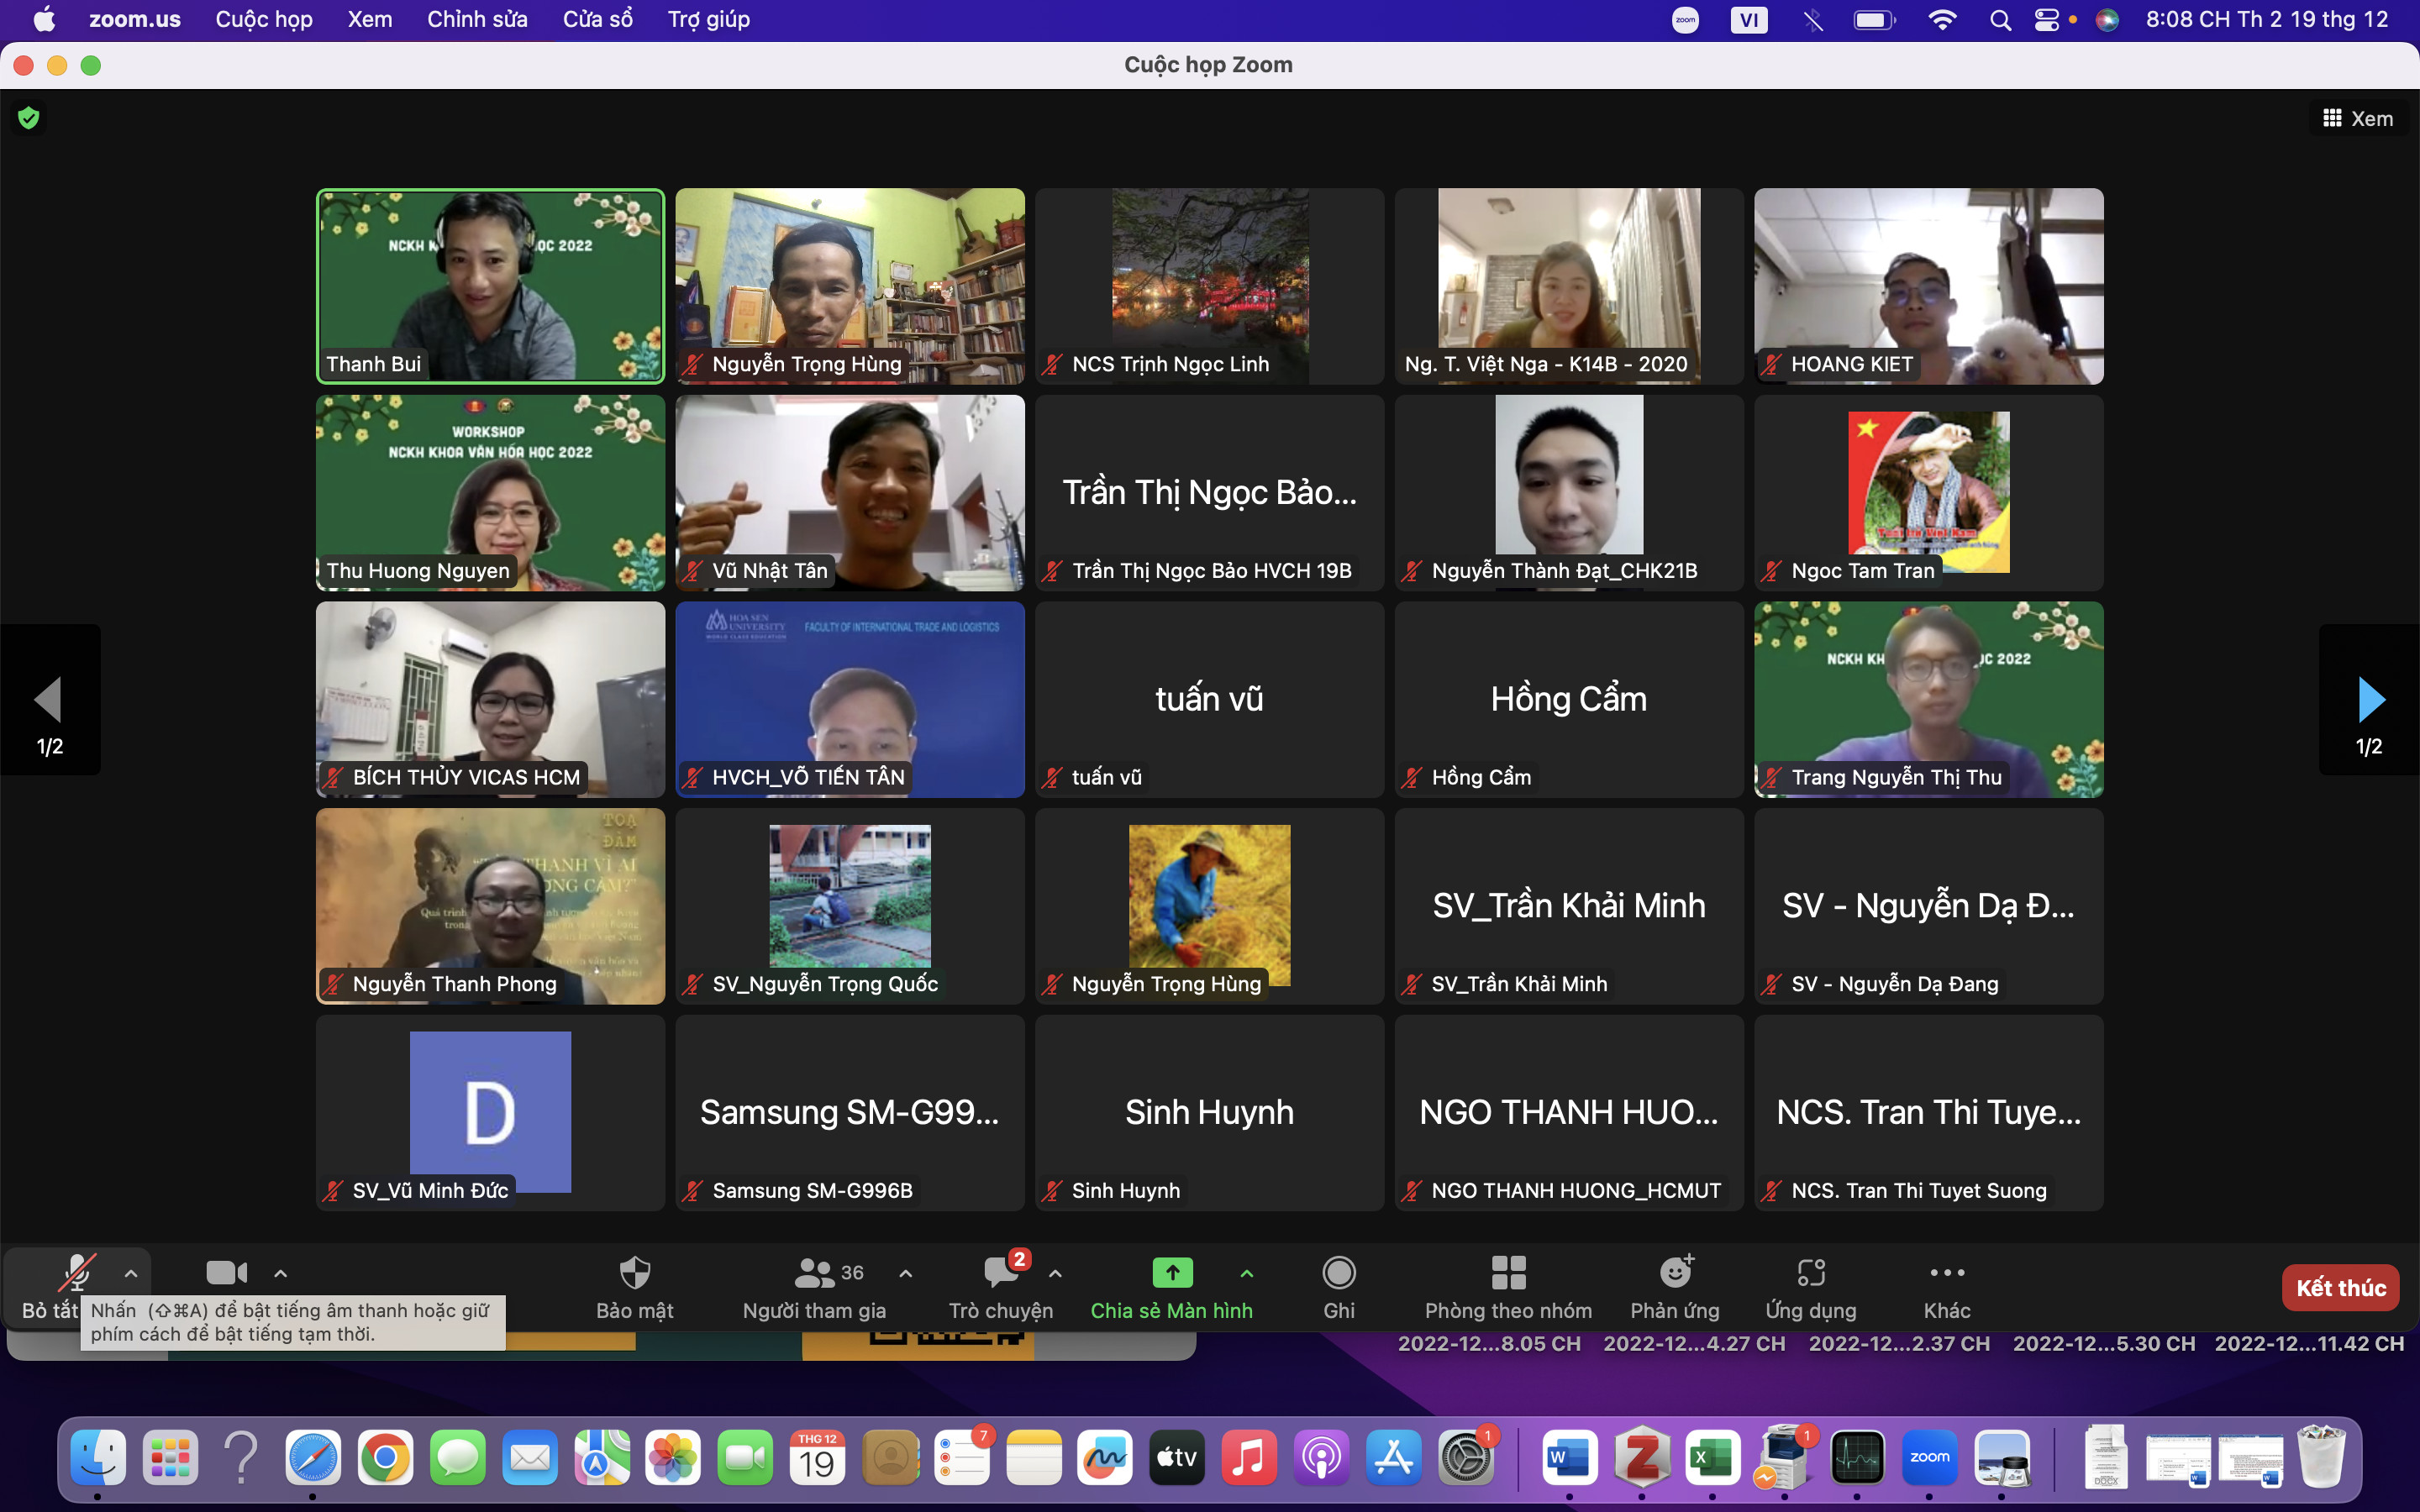Expand video options chevron beside camera
The width and height of the screenshot is (2420, 1512).
(280, 1273)
